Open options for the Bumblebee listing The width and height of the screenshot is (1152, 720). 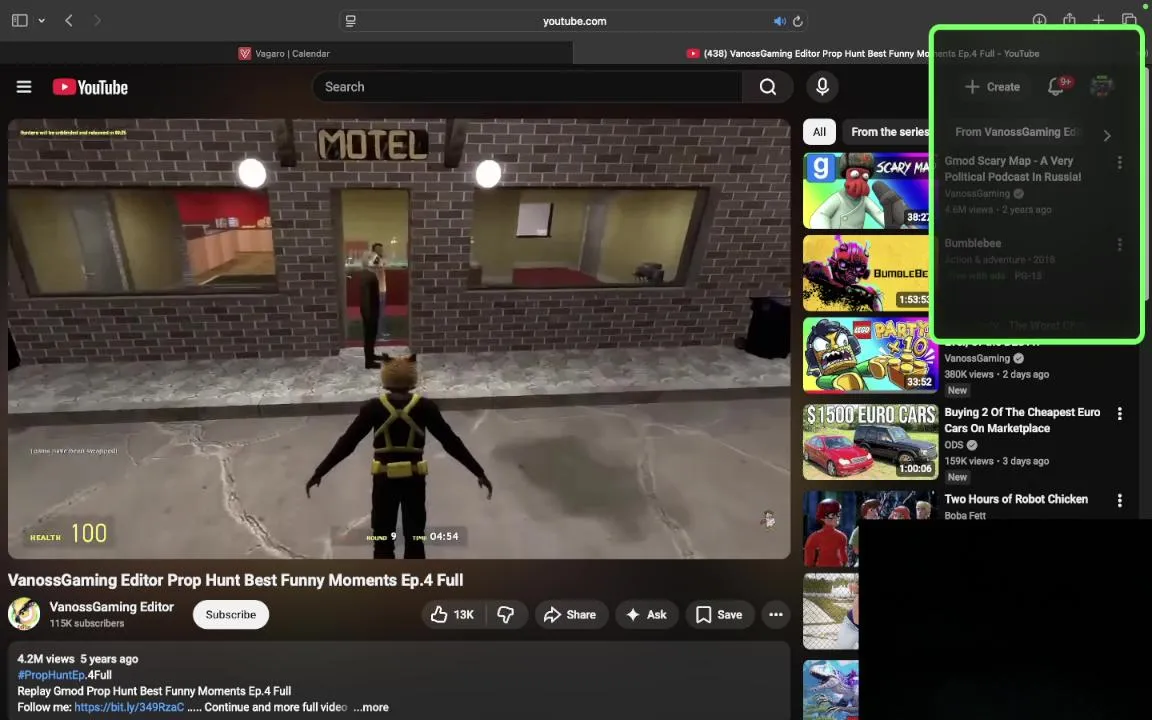click(1119, 245)
